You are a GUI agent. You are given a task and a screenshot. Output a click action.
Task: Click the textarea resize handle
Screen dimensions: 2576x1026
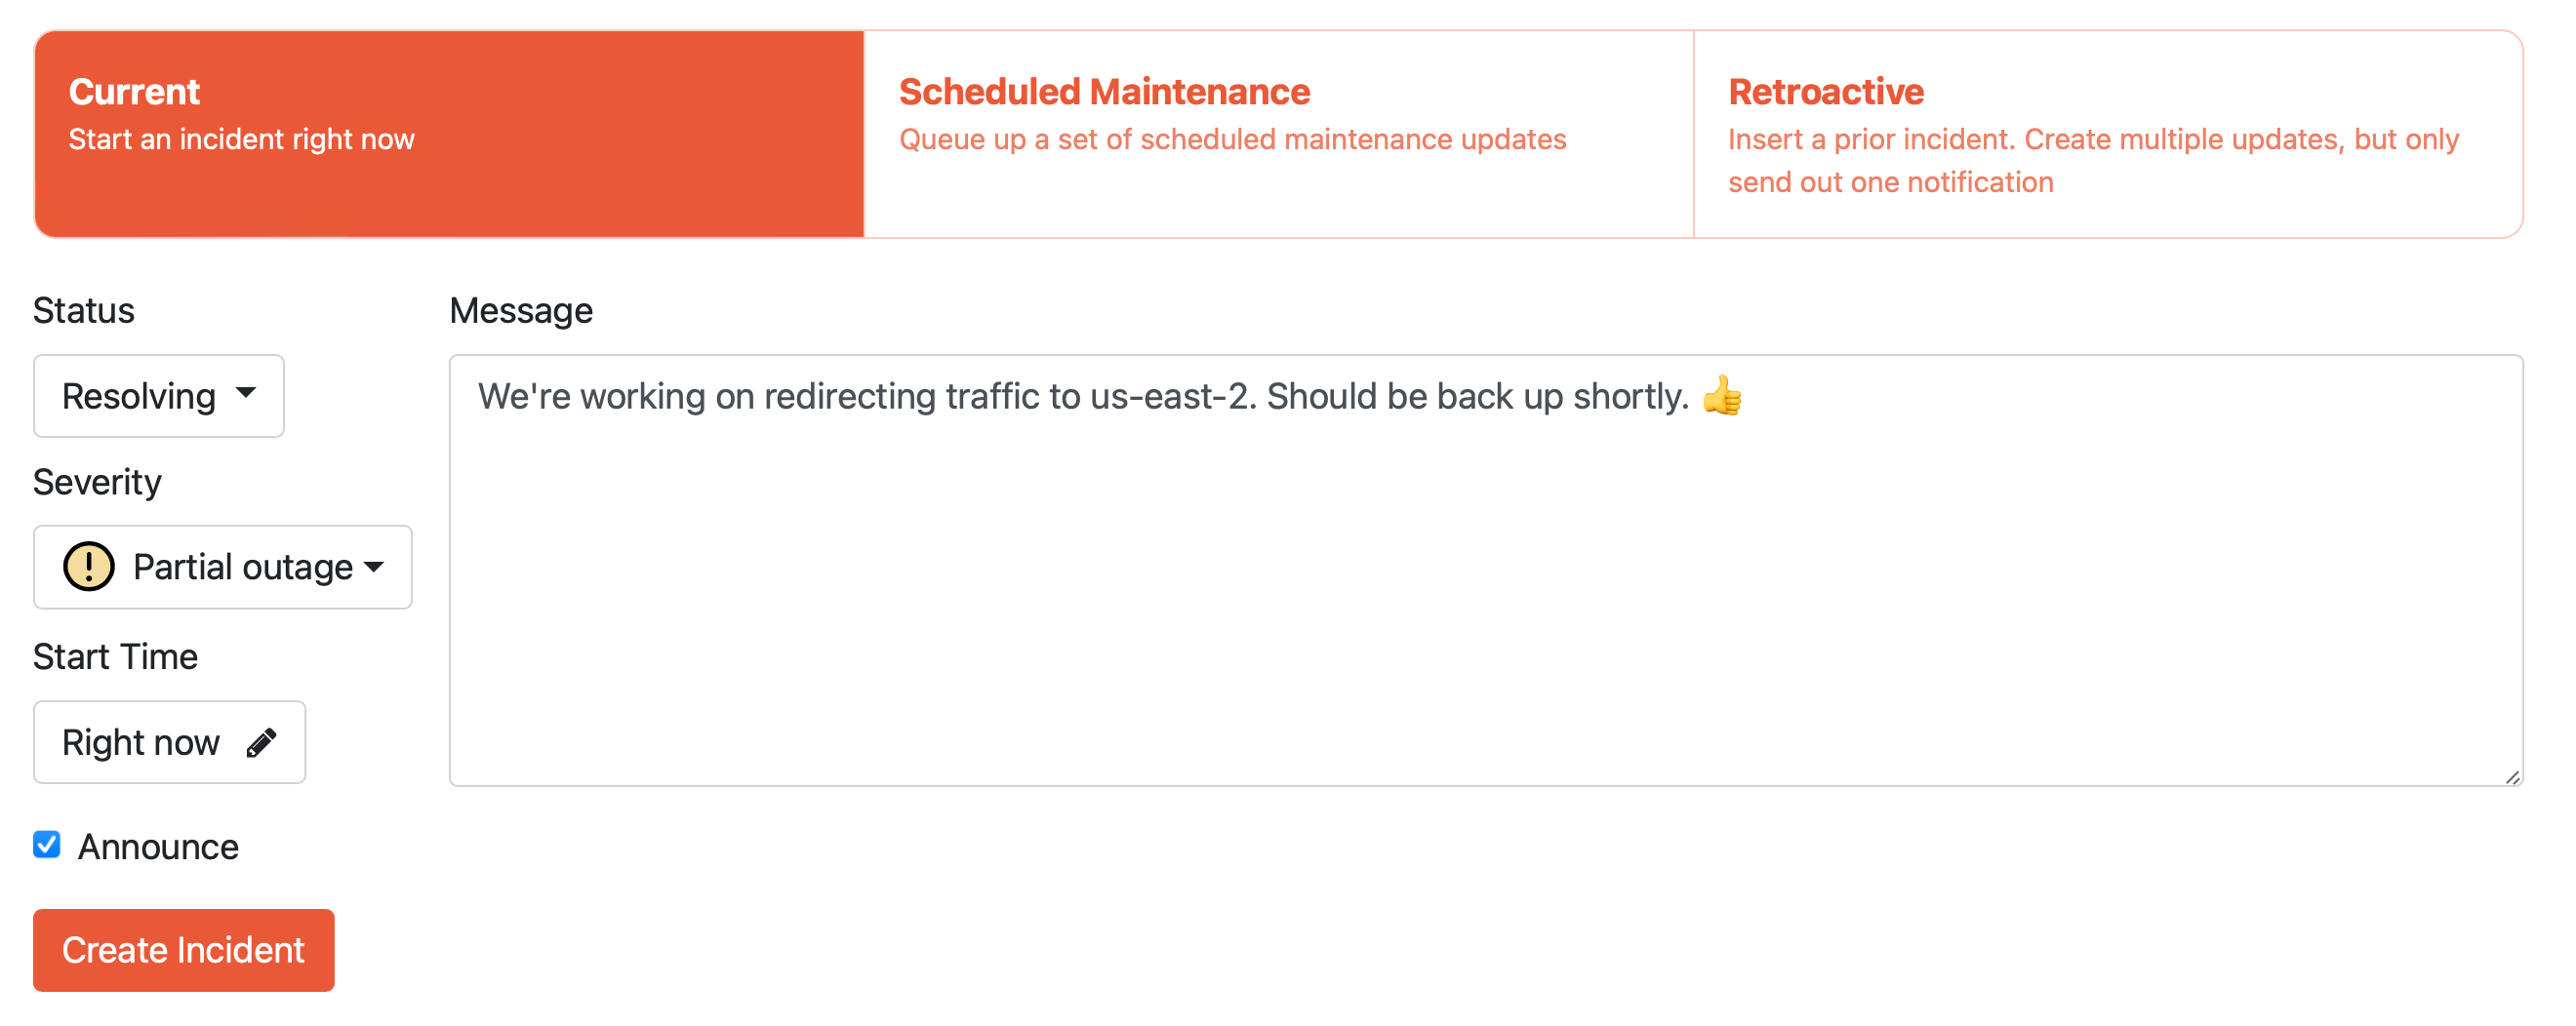[2512, 778]
